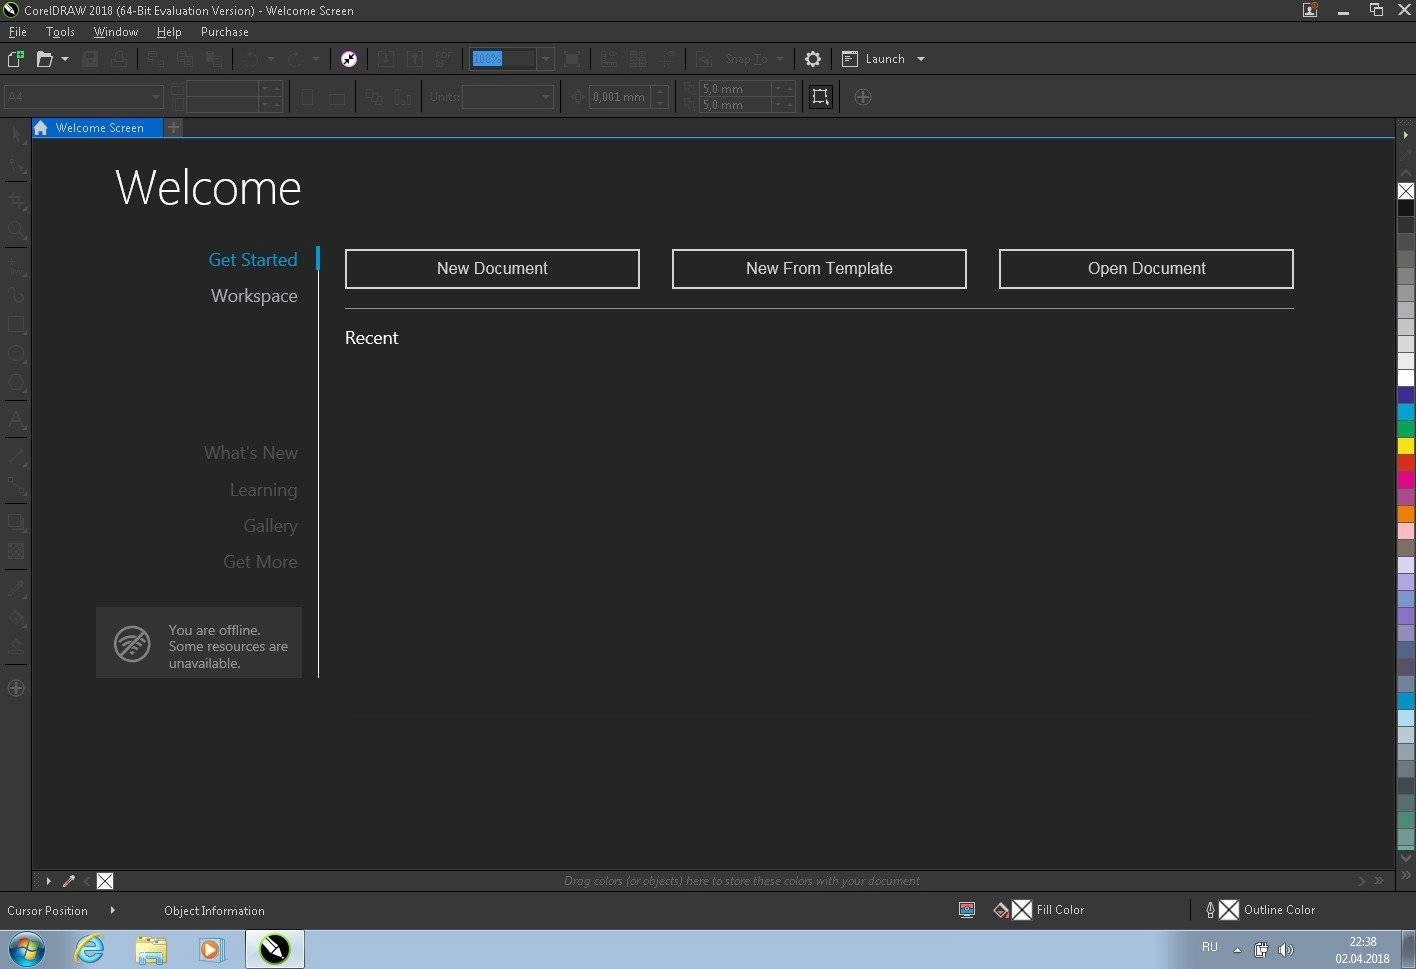Pick the yellow swatch in the color palette

coord(1406,446)
